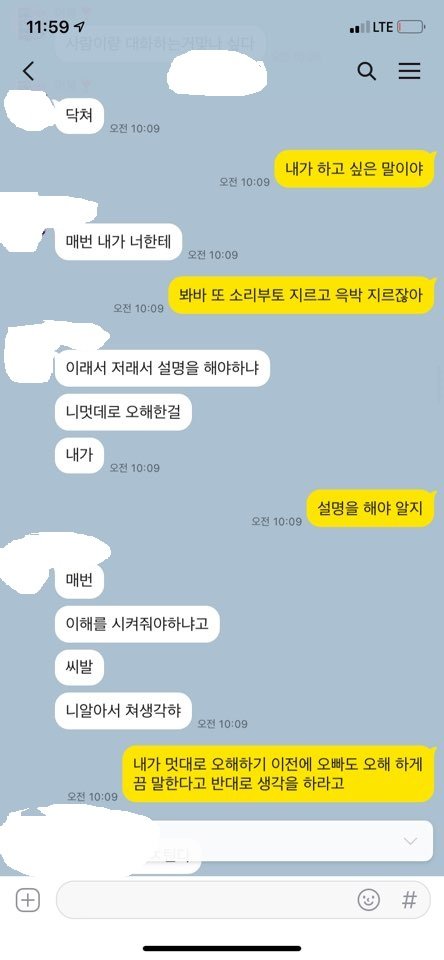Screen dimensions: 444x960
Task: Tap the '닥쳐' message bubble
Action: pos(80,114)
